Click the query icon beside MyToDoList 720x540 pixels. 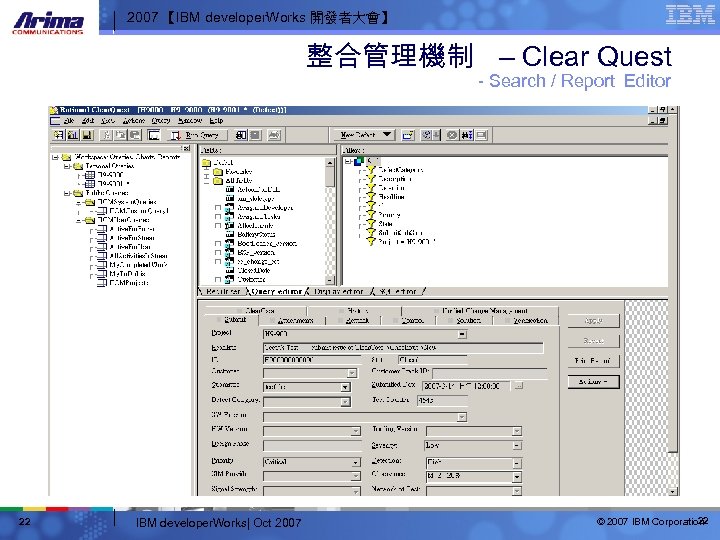coord(102,274)
